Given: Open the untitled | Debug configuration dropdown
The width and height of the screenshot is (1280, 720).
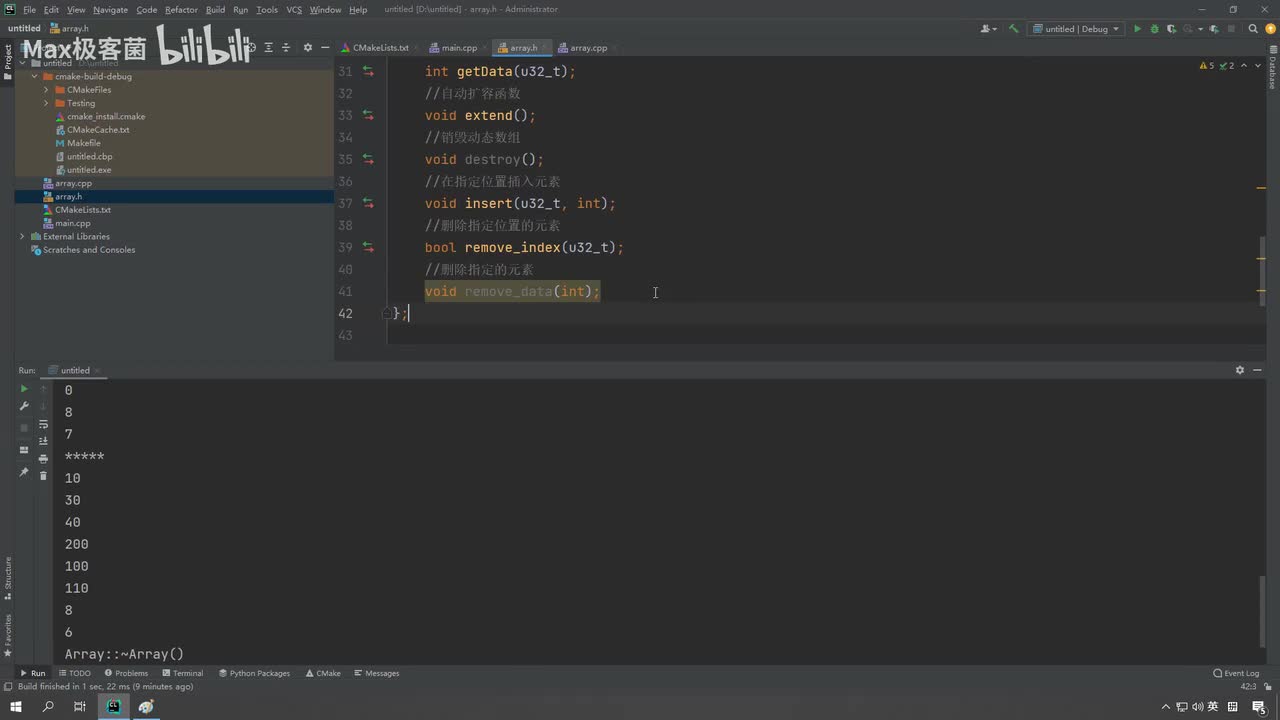Looking at the screenshot, I should pyautogui.click(x=1077, y=29).
